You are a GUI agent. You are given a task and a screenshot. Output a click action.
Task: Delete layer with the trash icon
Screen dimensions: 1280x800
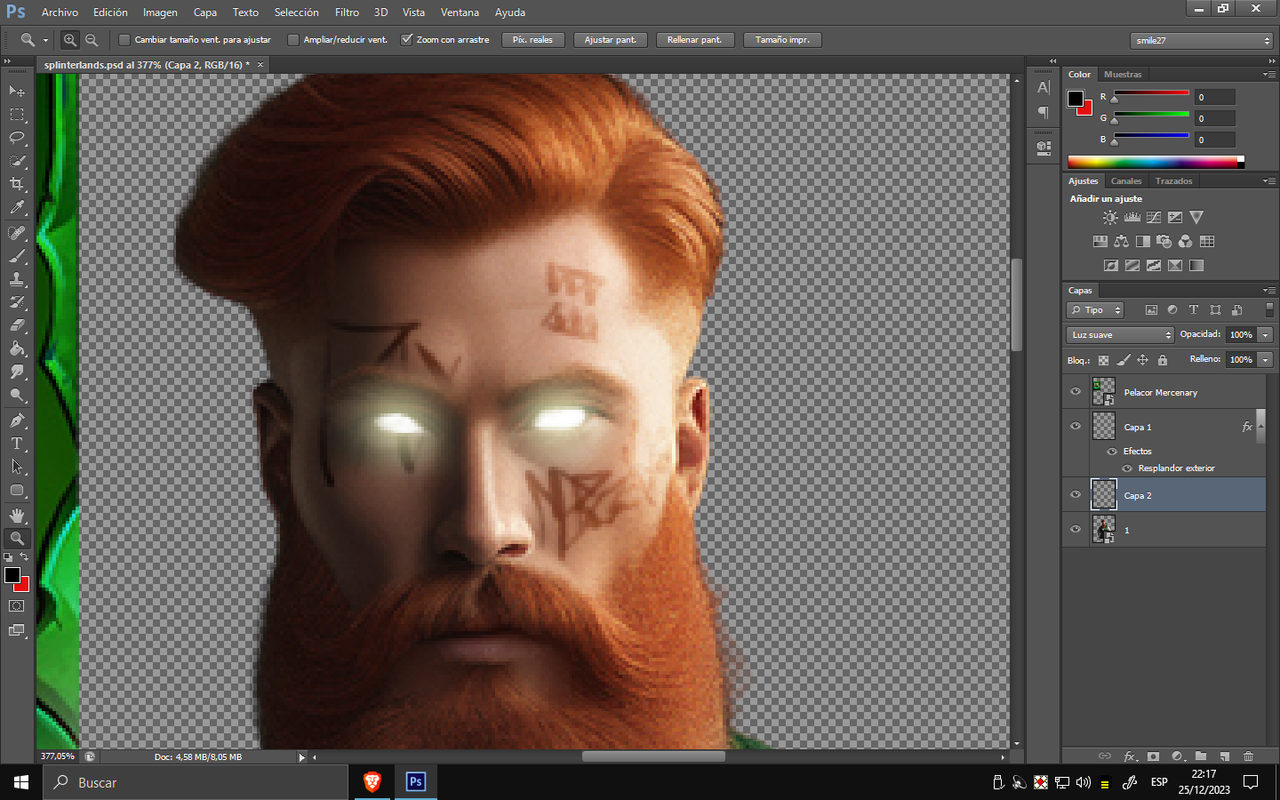pyautogui.click(x=1249, y=757)
